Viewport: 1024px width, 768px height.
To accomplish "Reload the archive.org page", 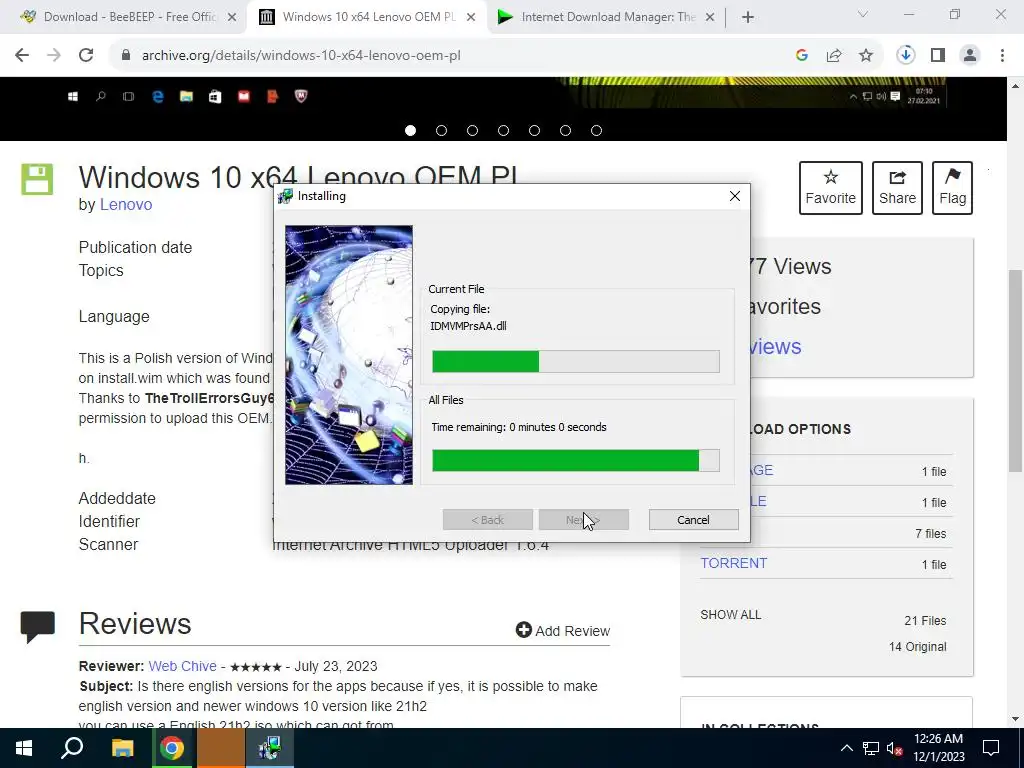I will (x=86, y=56).
